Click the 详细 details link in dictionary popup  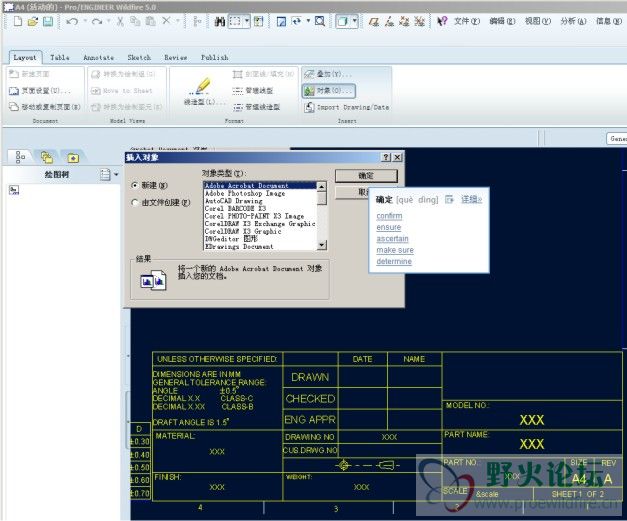(x=472, y=199)
